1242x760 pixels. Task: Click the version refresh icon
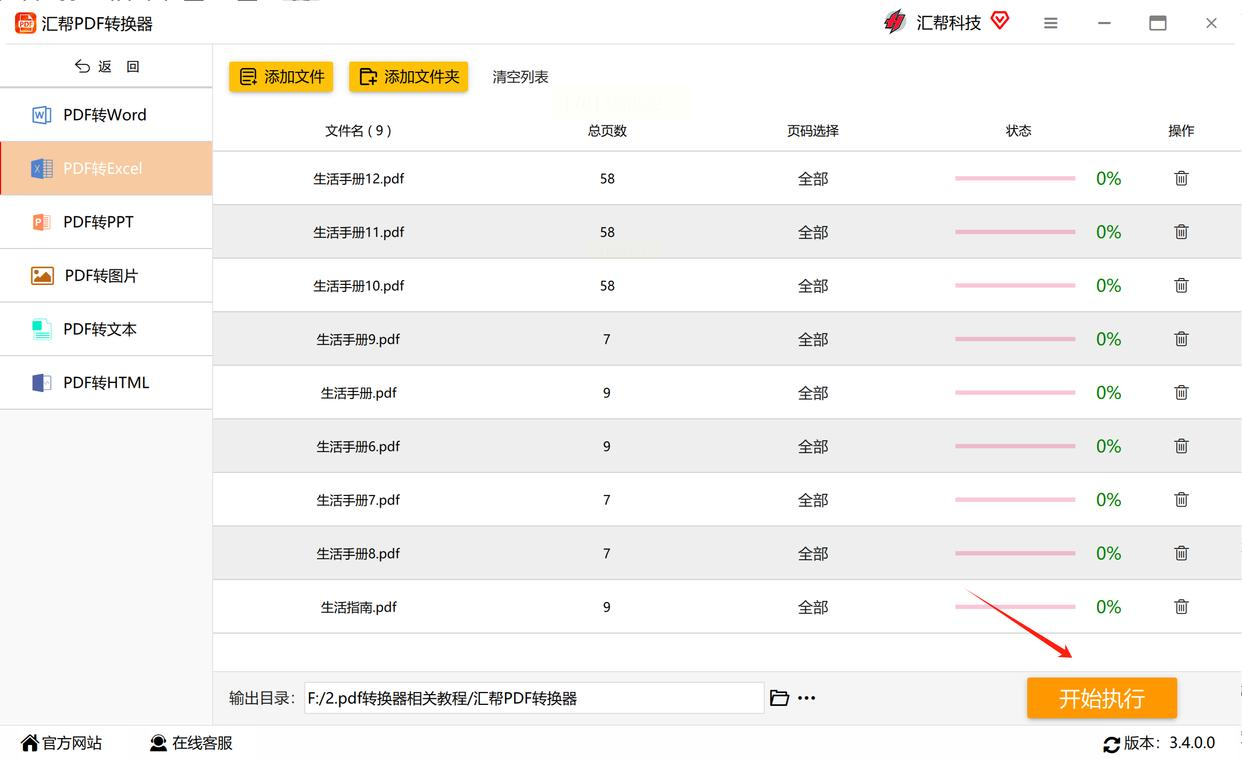point(1112,744)
